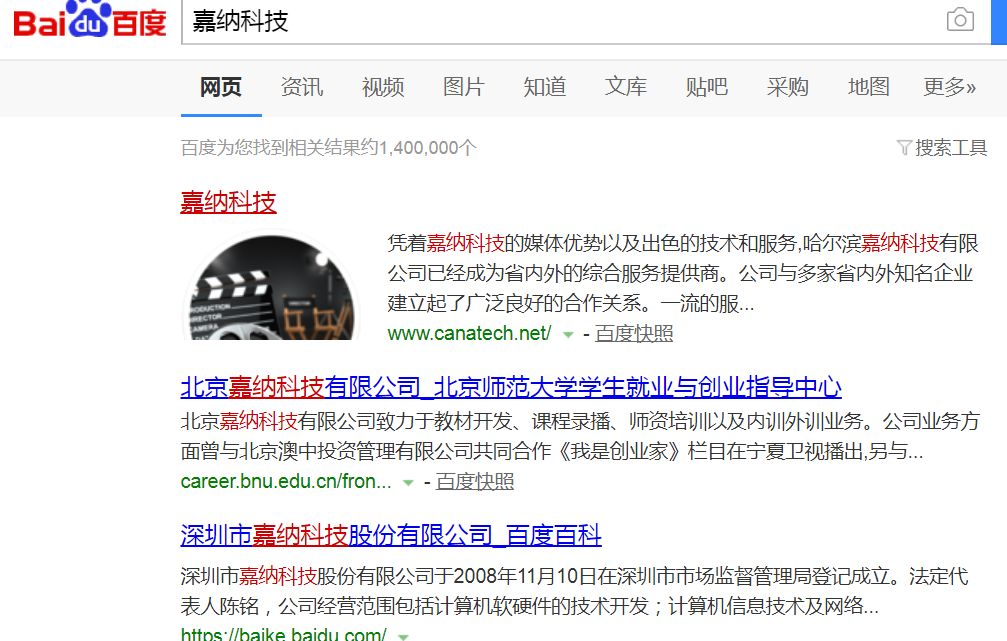Switch to the 视频 tab

383,87
